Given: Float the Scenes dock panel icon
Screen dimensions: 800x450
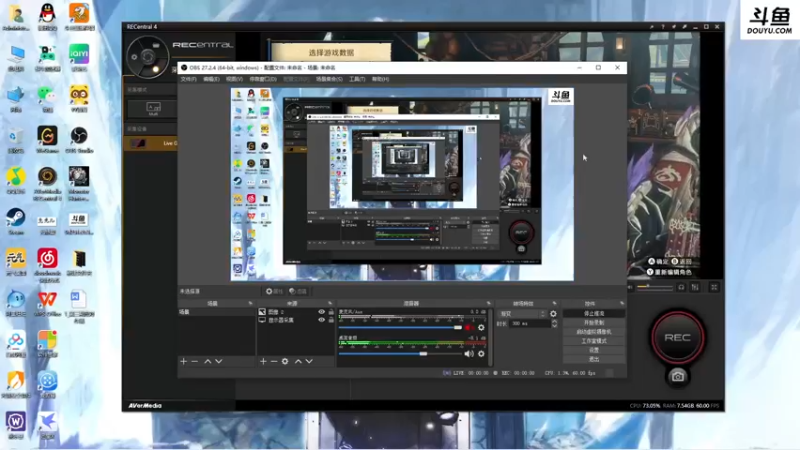Looking at the screenshot, I should tap(250, 303).
